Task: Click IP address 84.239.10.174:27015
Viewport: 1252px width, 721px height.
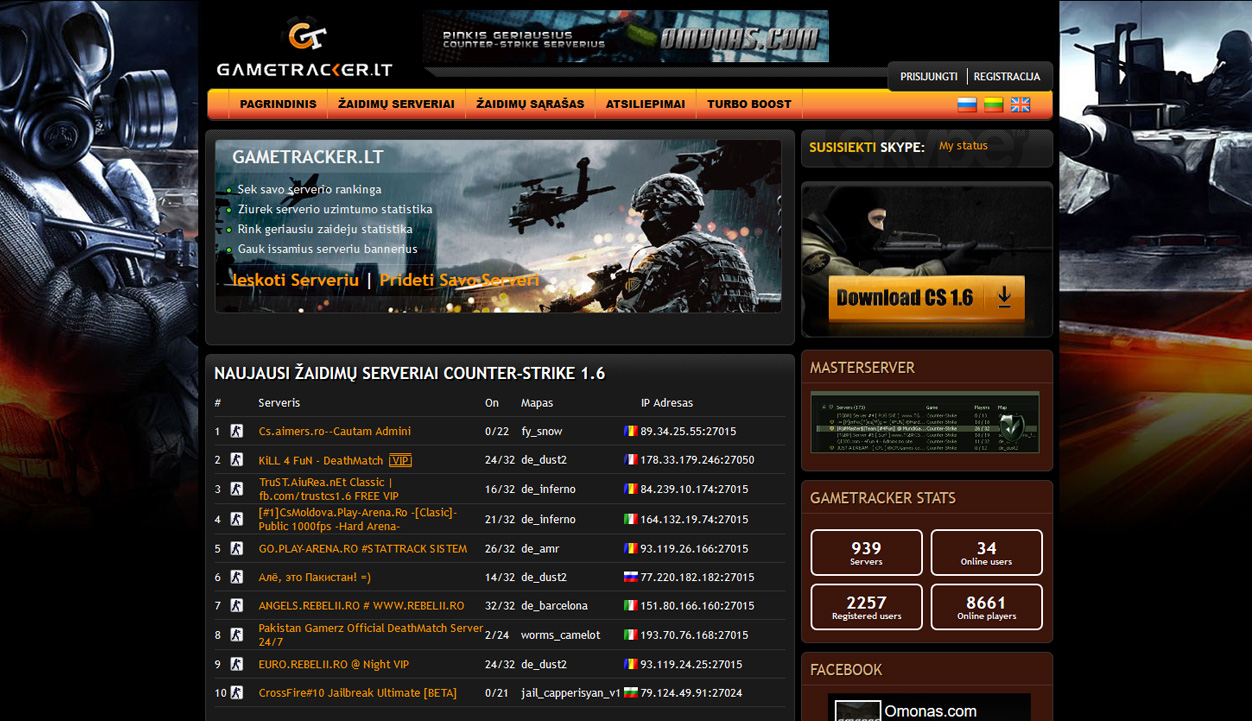Action: pyautogui.click(x=694, y=489)
